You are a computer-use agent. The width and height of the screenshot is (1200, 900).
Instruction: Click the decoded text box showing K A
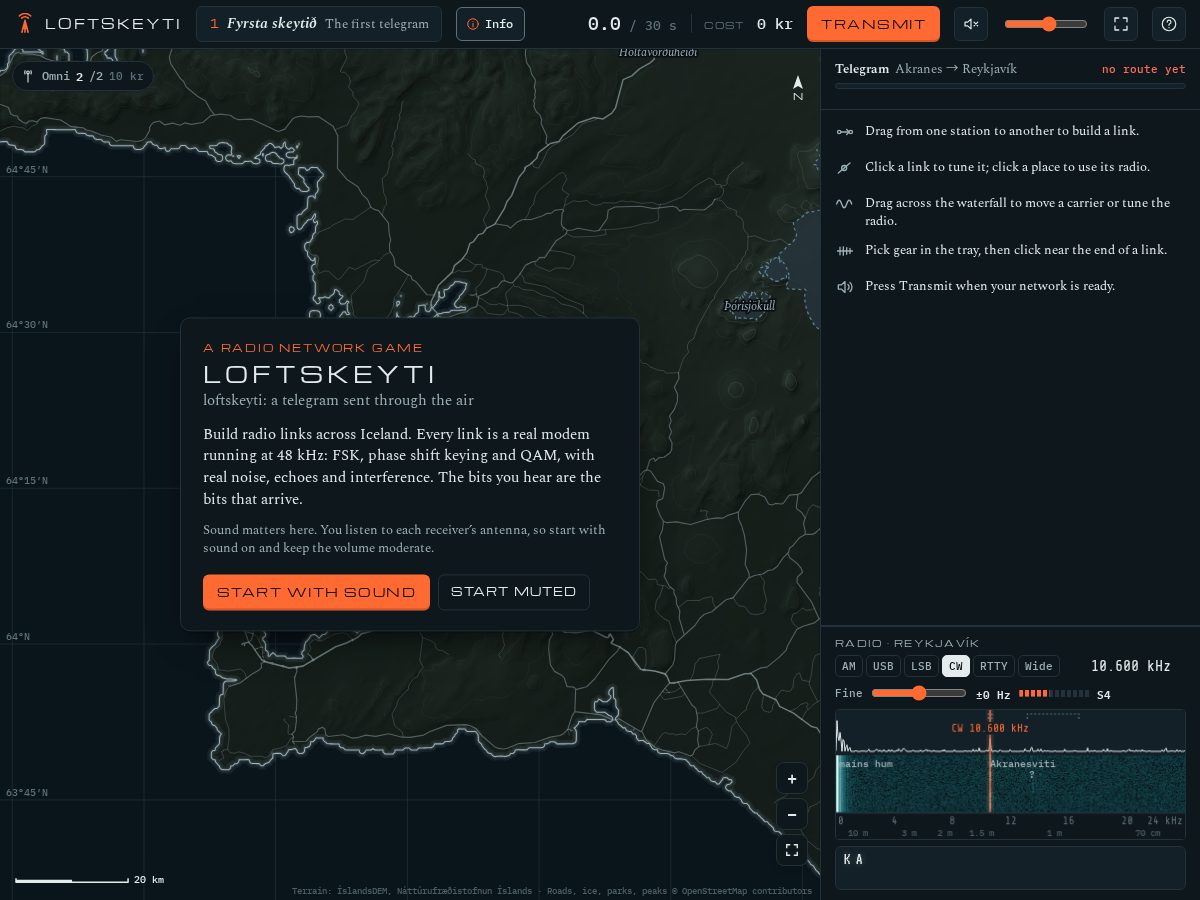coord(1010,868)
